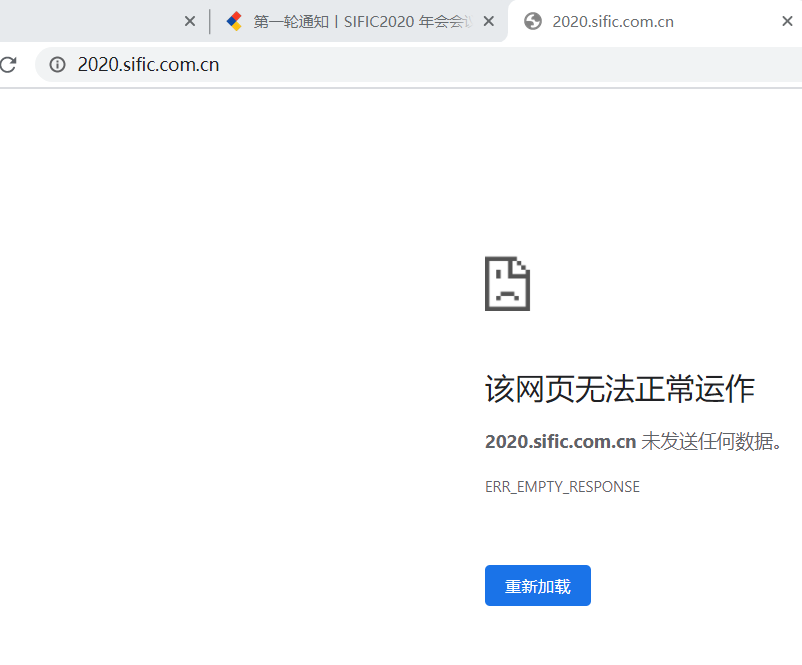The image size is (802, 665).
Task: Open the site information icon in address bar
Action: point(57,64)
